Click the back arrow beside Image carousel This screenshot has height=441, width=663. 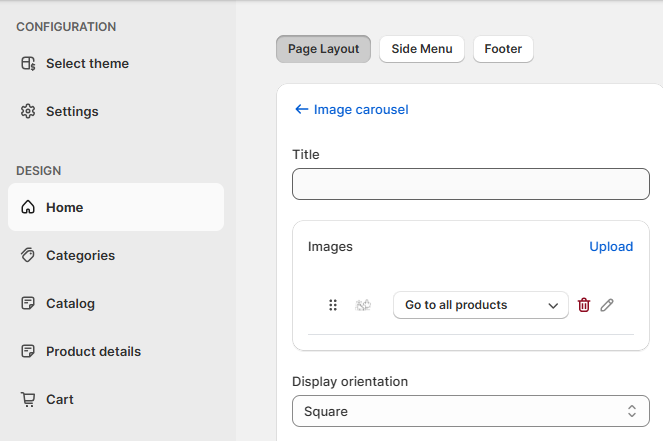301,110
